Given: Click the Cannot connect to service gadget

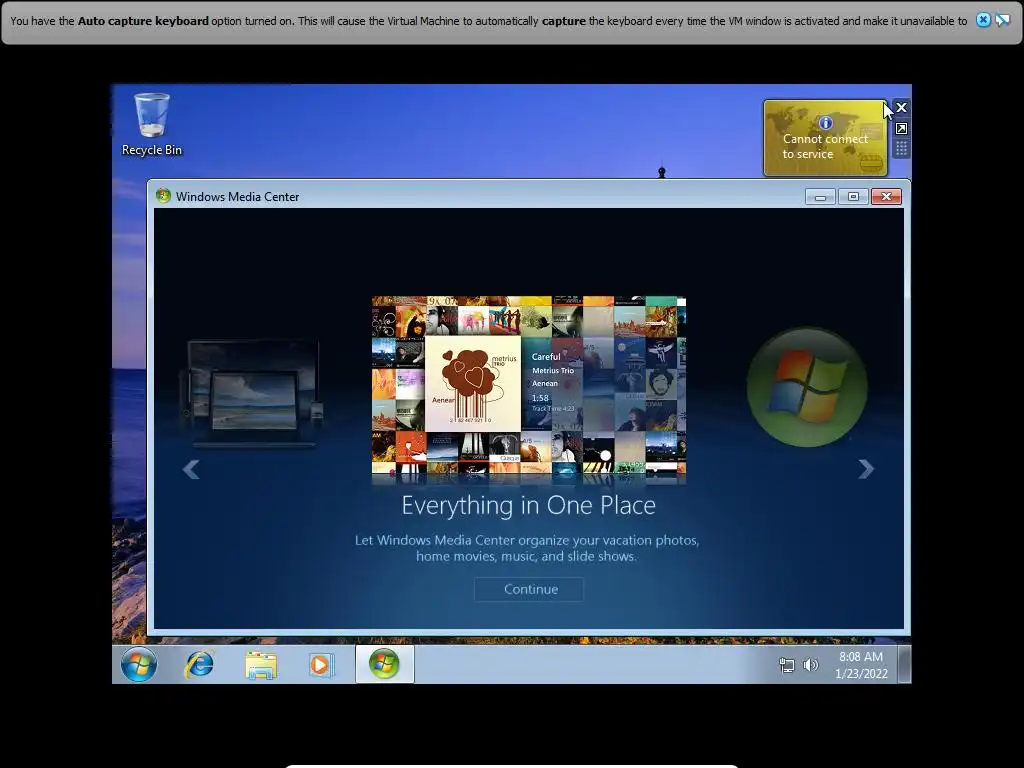Looking at the screenshot, I should [825, 138].
